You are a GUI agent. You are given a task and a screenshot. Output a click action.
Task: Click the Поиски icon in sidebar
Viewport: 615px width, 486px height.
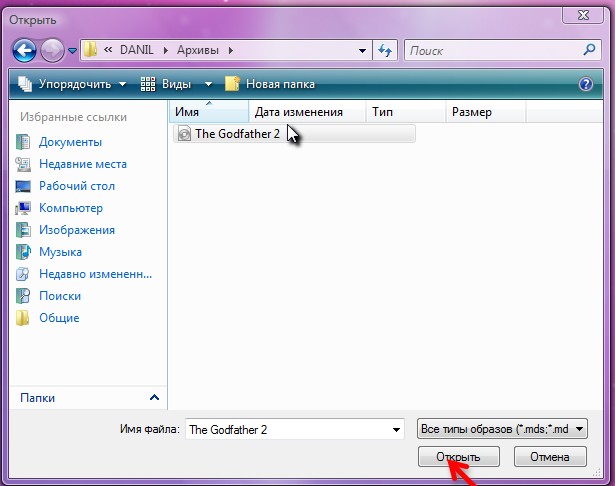pos(23,296)
